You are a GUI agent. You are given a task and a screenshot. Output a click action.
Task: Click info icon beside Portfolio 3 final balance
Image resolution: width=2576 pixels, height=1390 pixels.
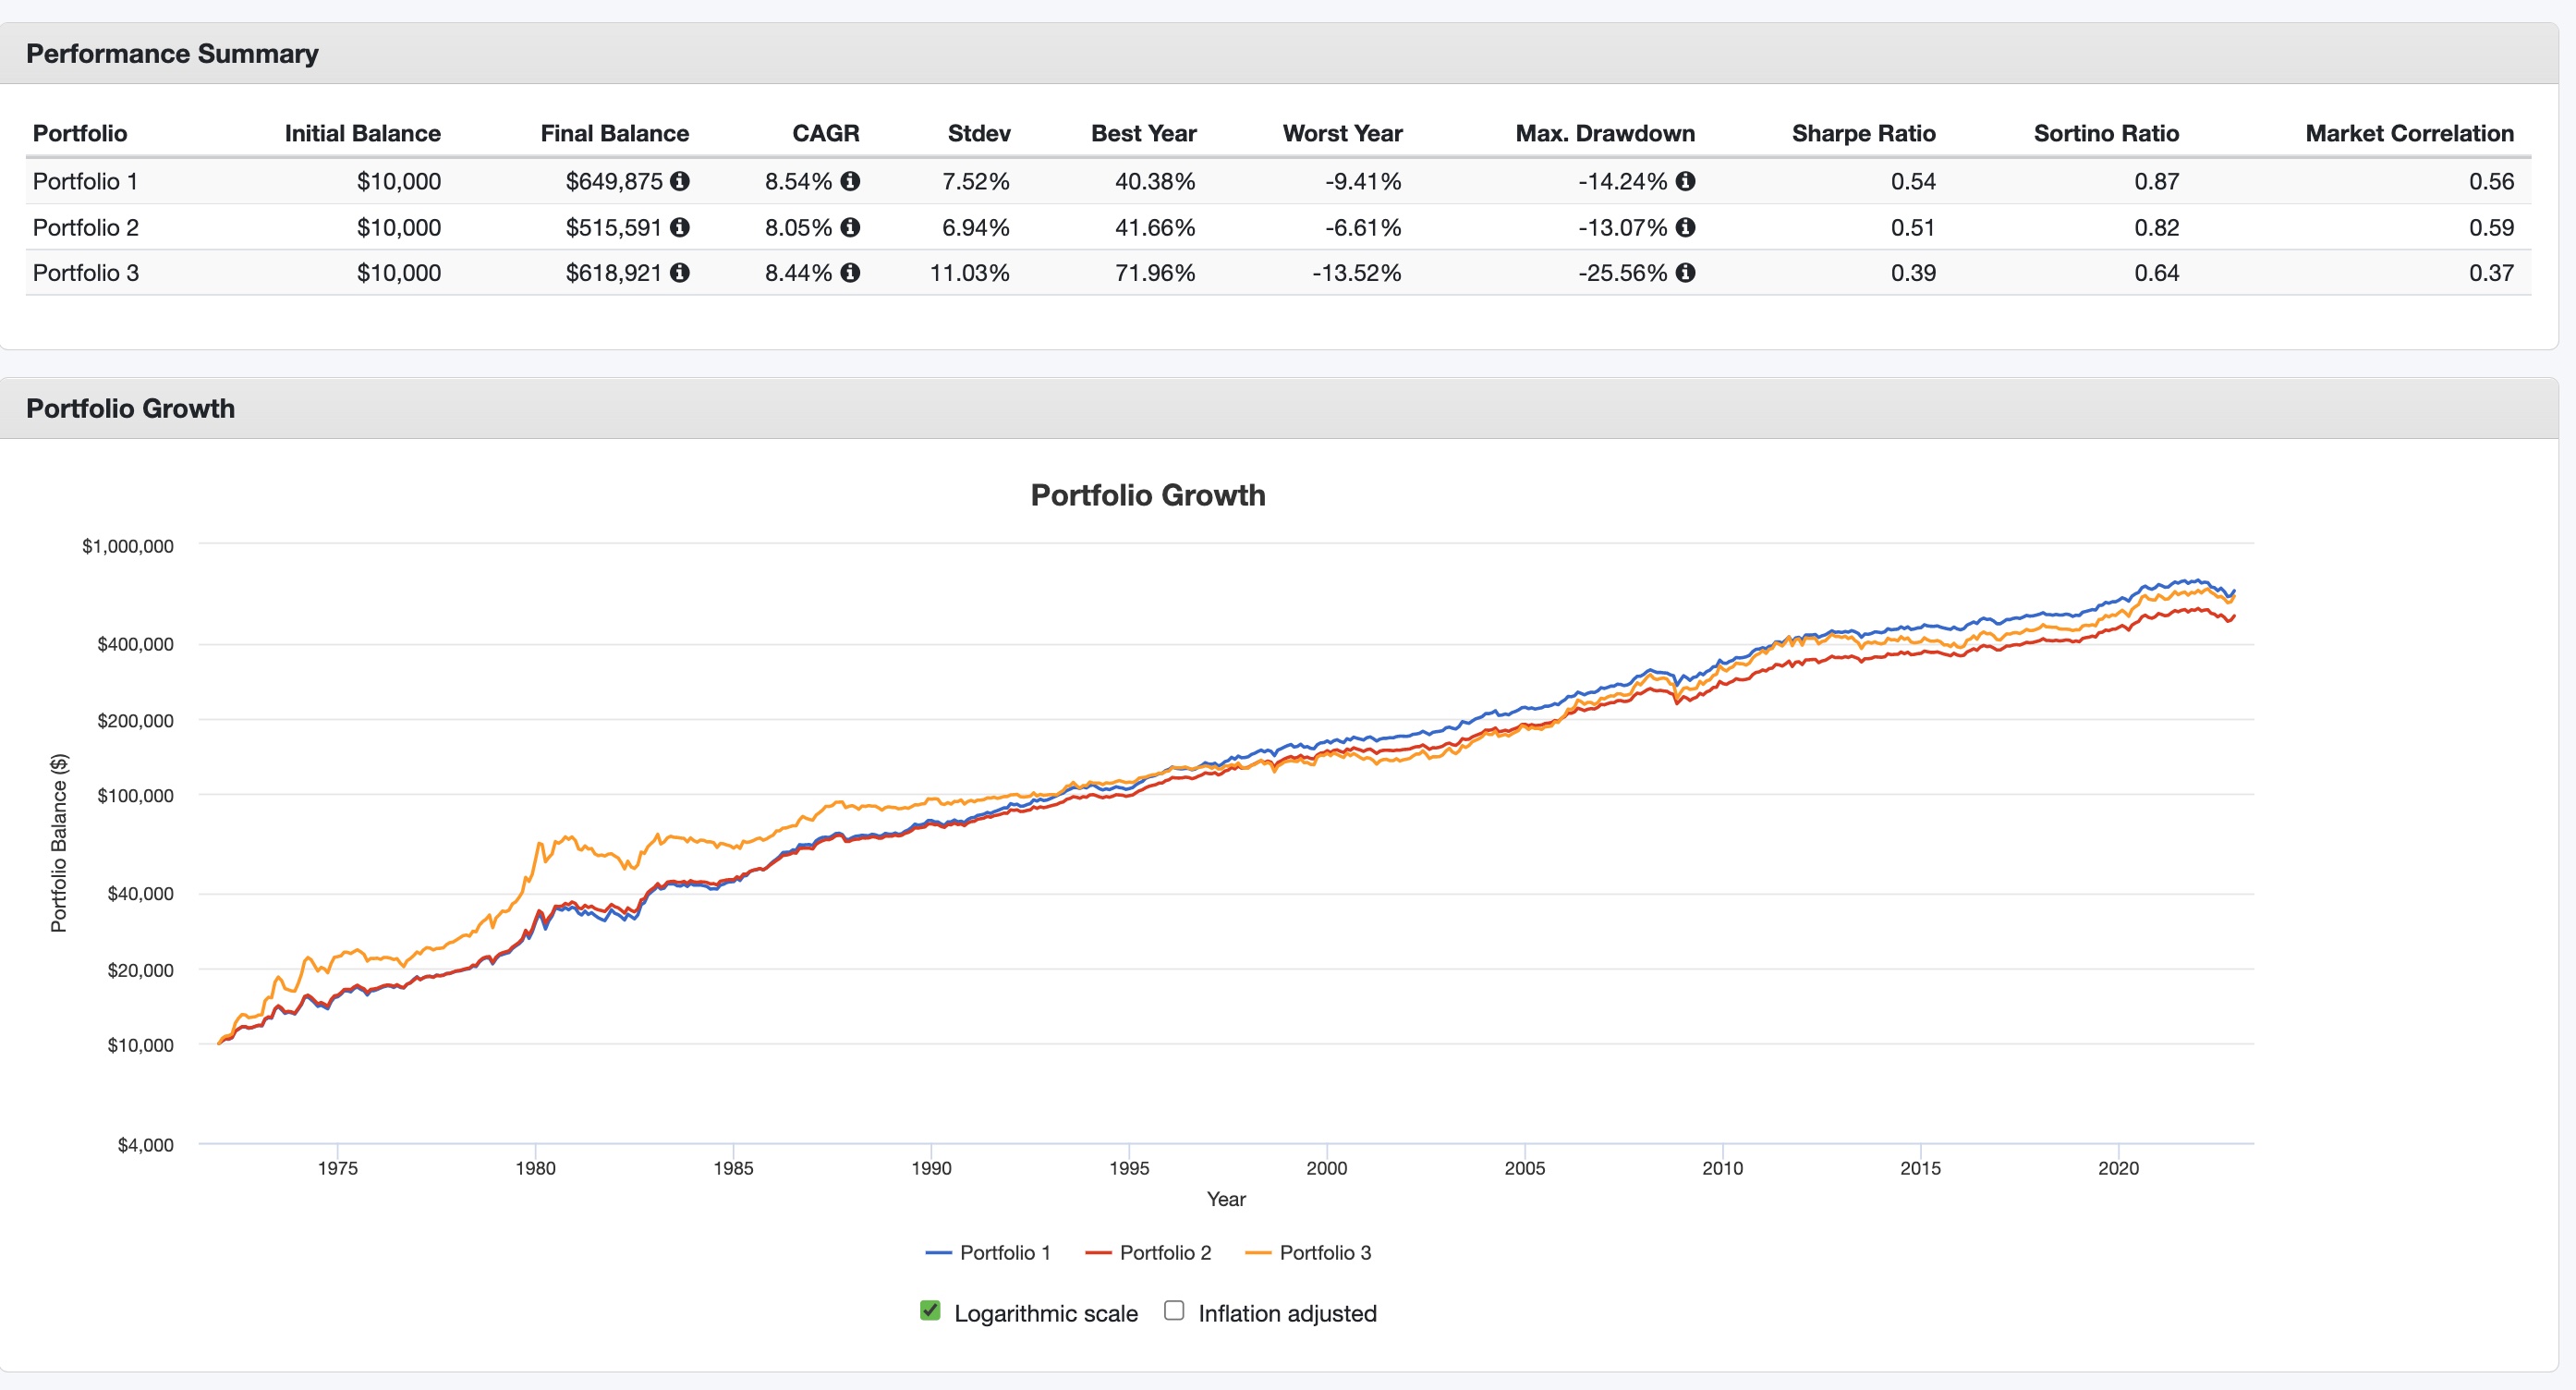click(x=680, y=272)
